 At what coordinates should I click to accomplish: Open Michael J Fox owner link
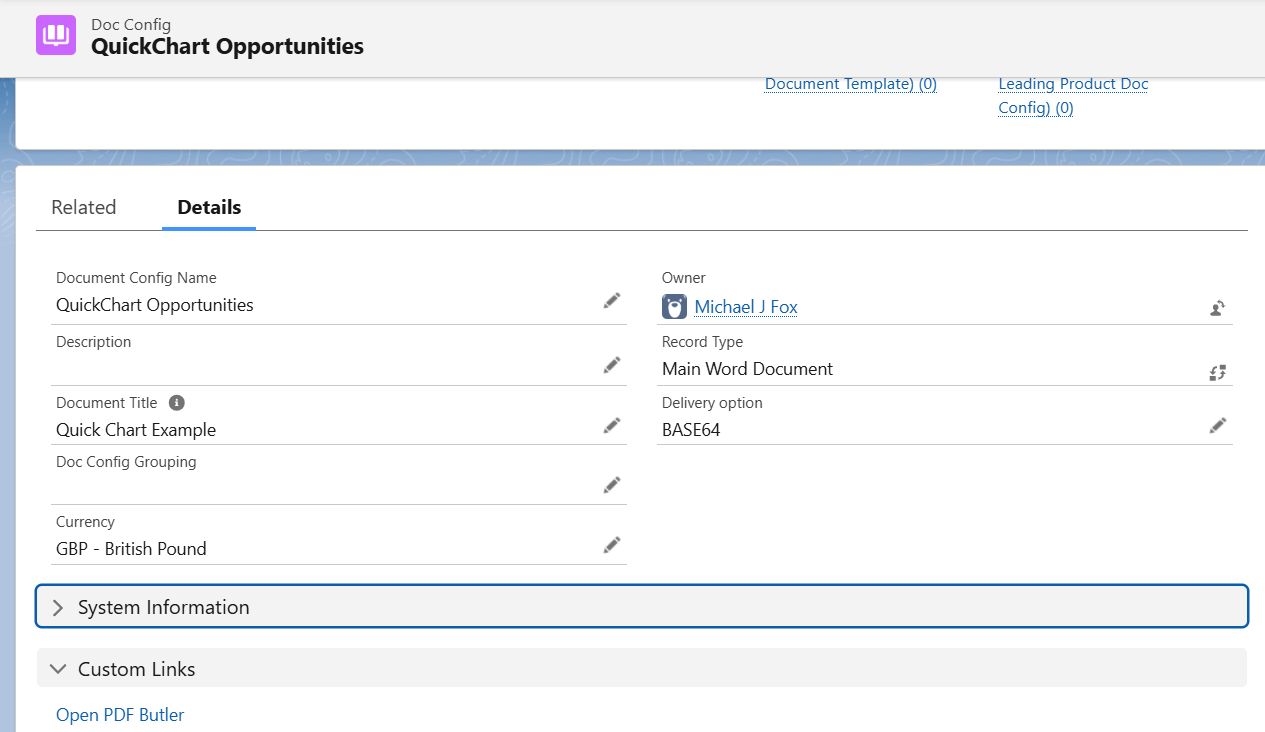pyautogui.click(x=746, y=307)
